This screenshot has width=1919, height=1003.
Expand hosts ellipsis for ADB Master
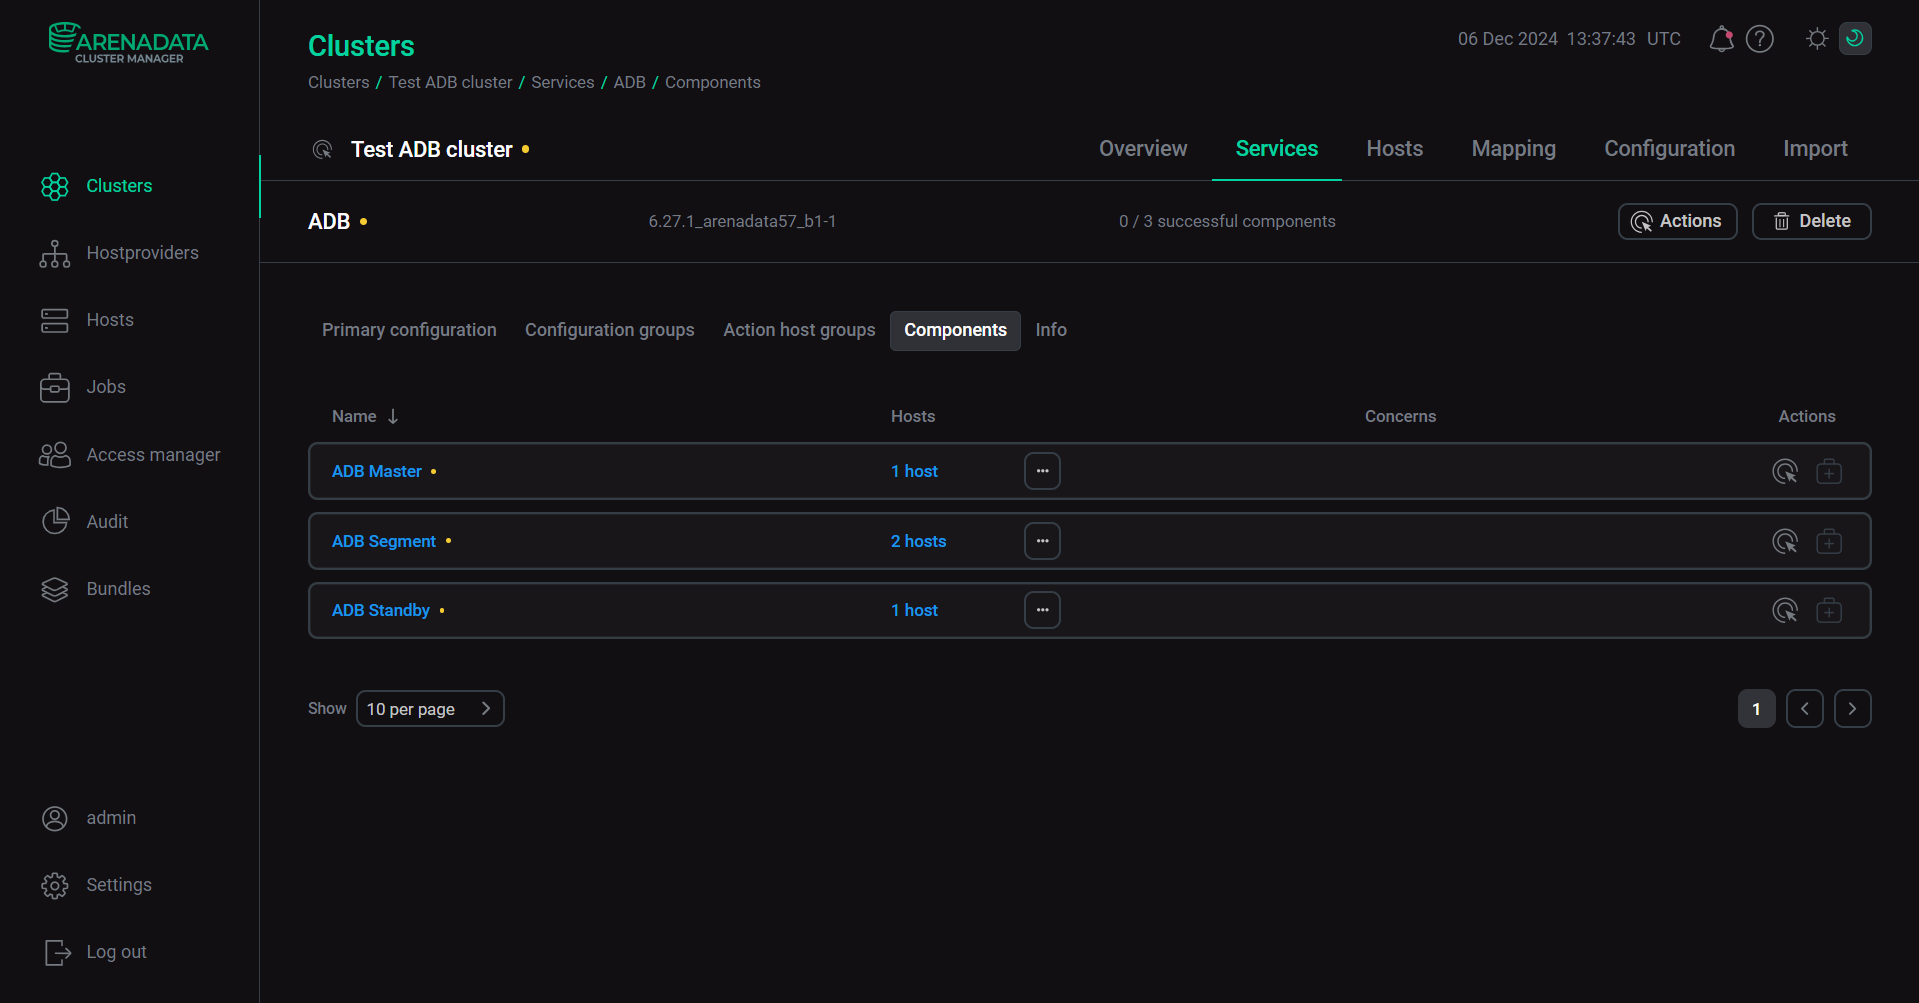(1042, 471)
